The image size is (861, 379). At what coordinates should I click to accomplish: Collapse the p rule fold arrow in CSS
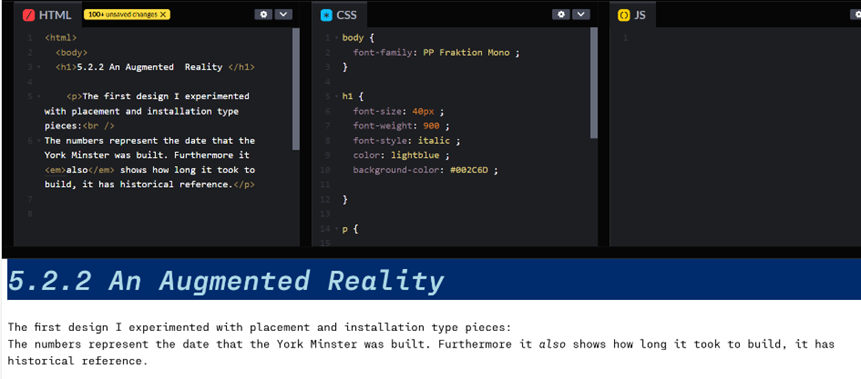(336, 228)
